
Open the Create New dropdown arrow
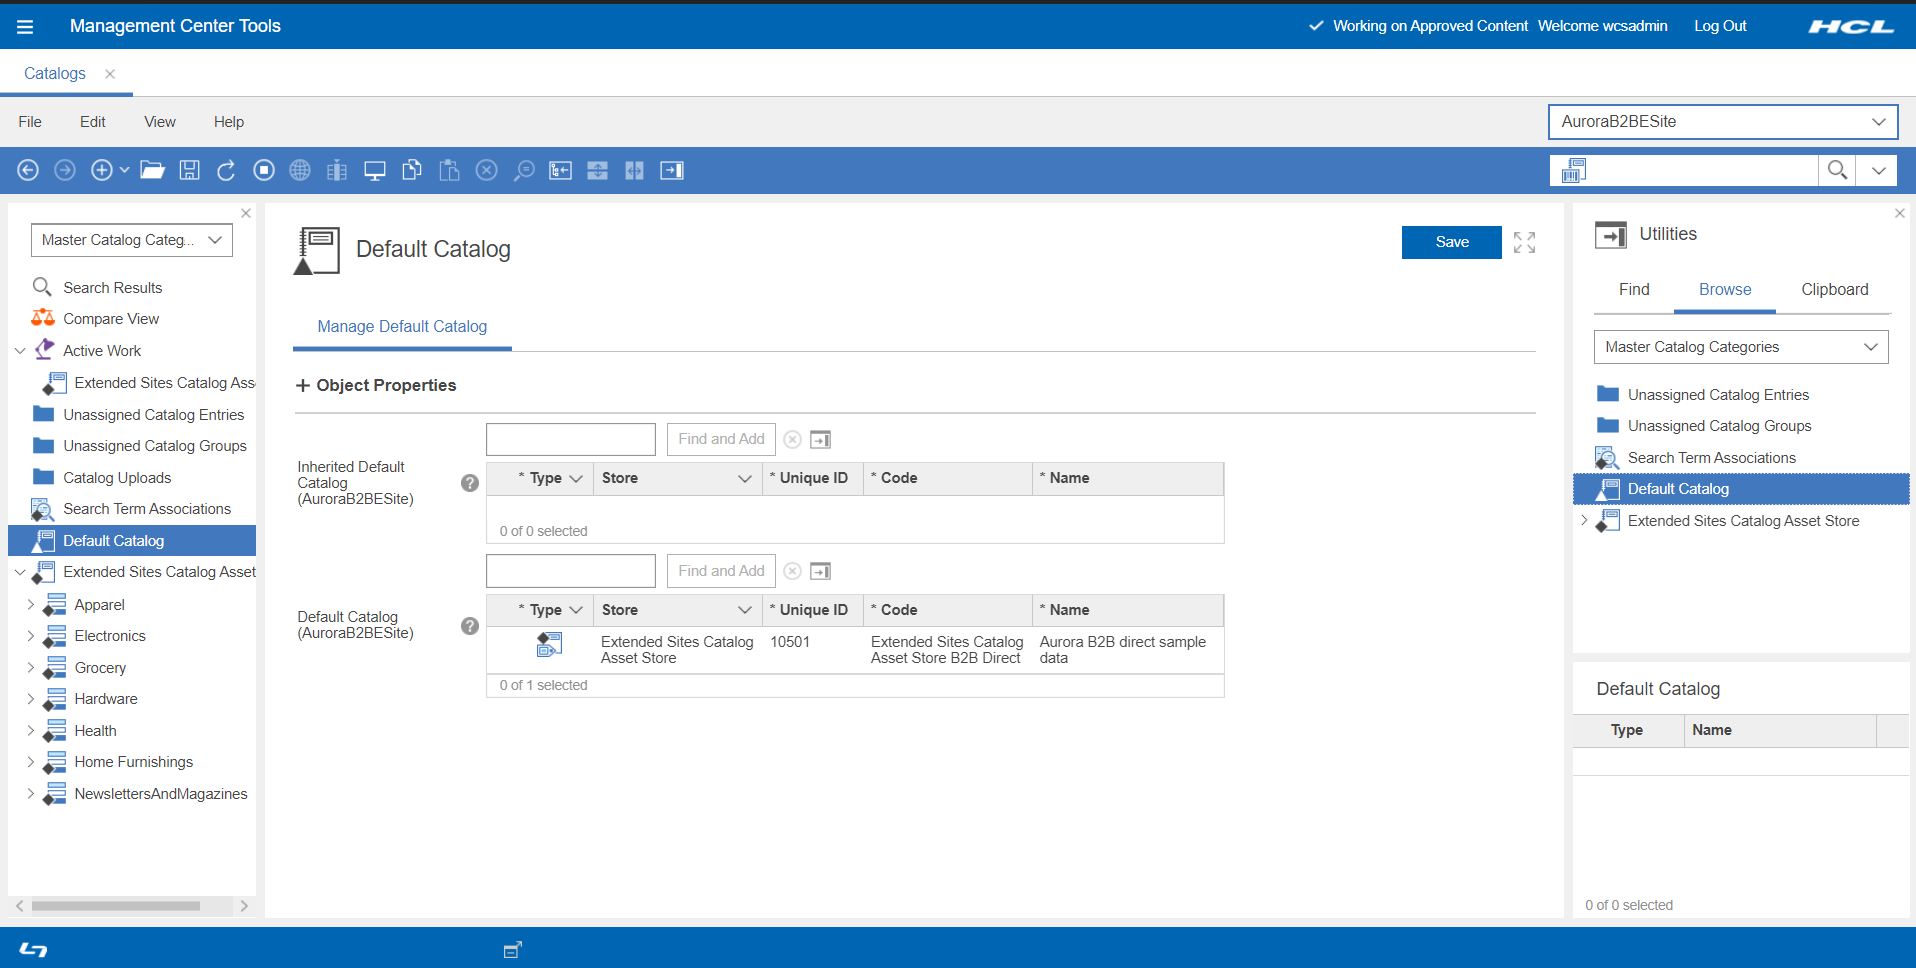(x=124, y=171)
